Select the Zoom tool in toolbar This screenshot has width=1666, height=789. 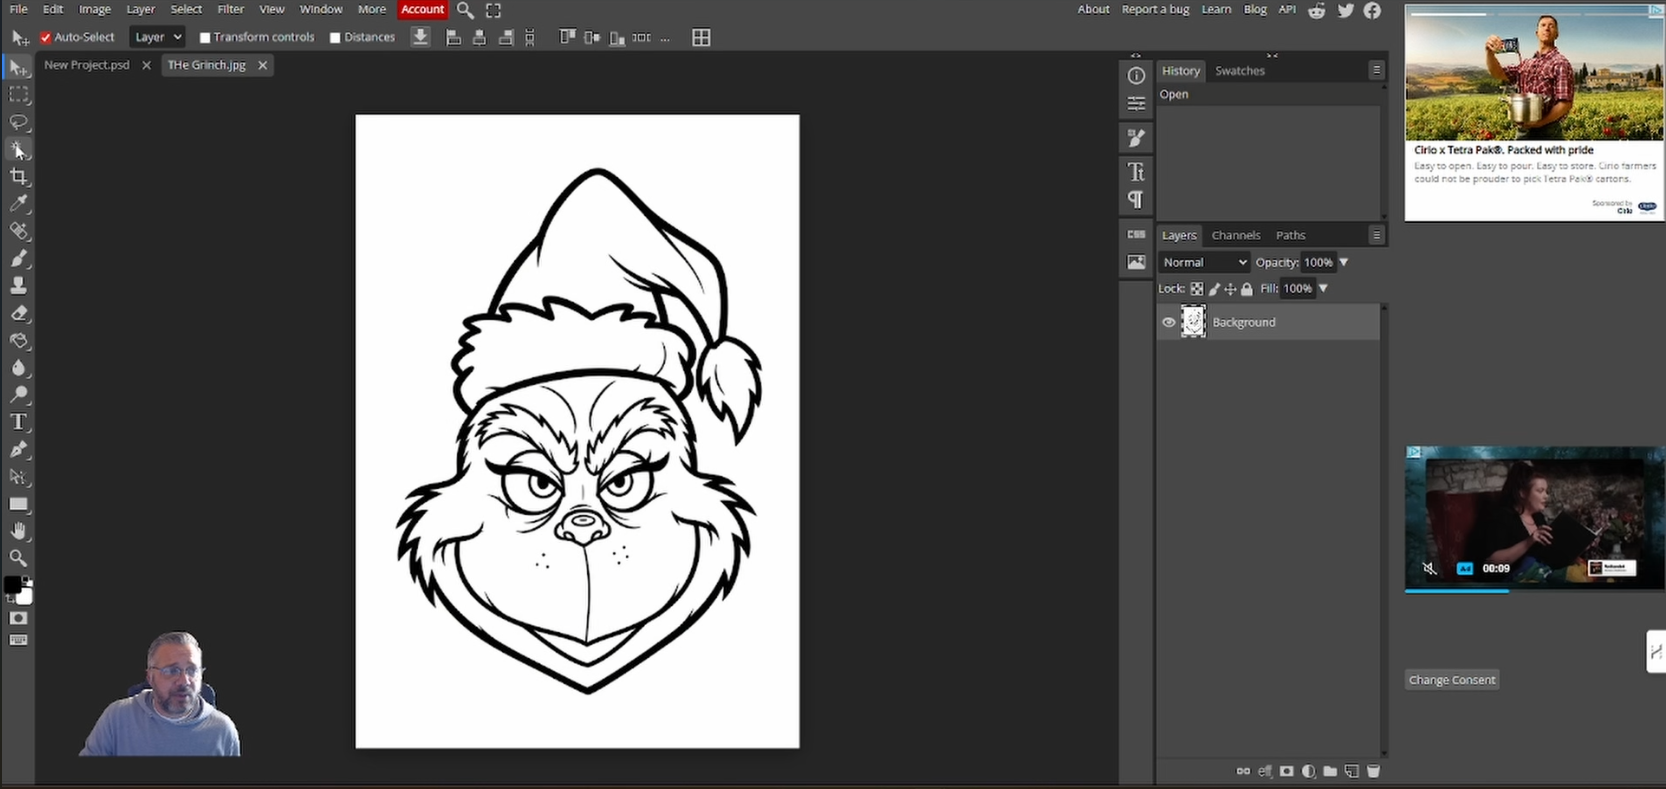pos(19,558)
